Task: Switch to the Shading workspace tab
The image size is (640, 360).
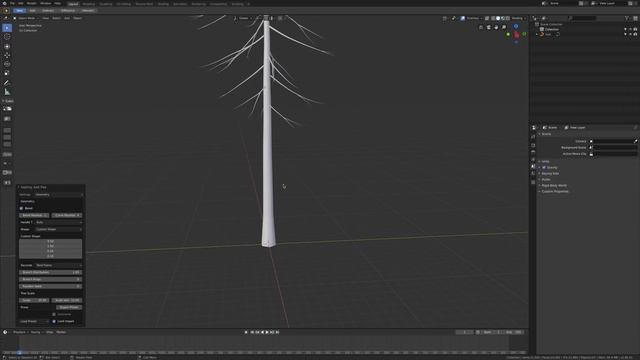Action: click(163, 4)
